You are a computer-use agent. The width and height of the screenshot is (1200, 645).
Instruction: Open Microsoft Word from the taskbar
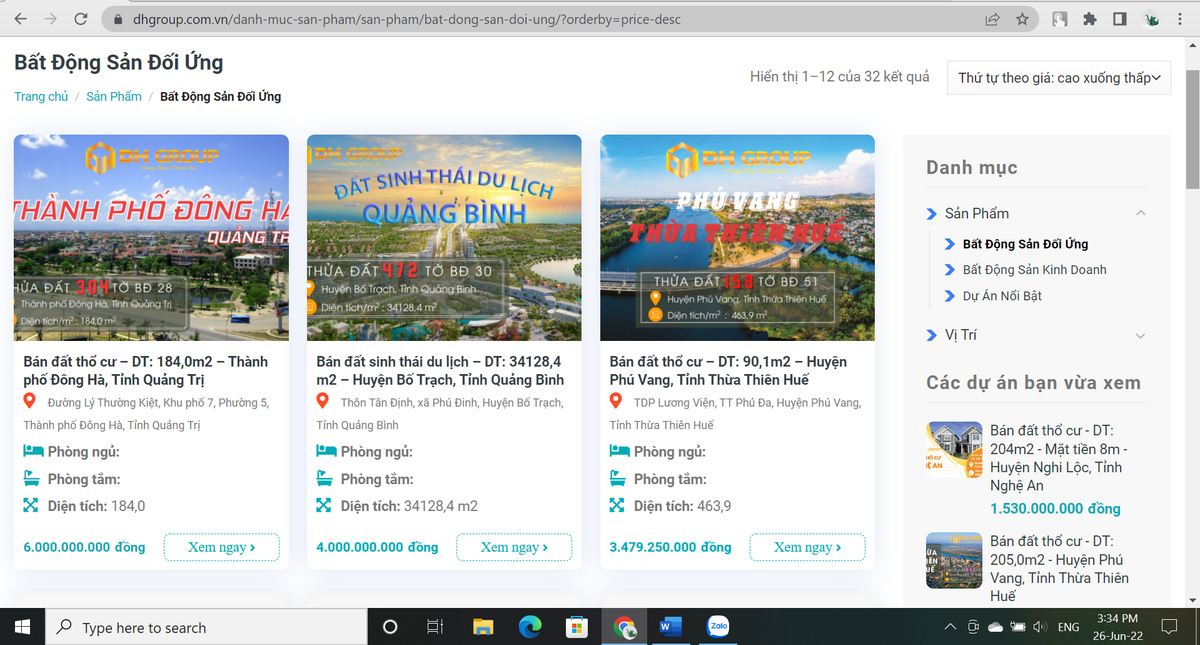669,626
